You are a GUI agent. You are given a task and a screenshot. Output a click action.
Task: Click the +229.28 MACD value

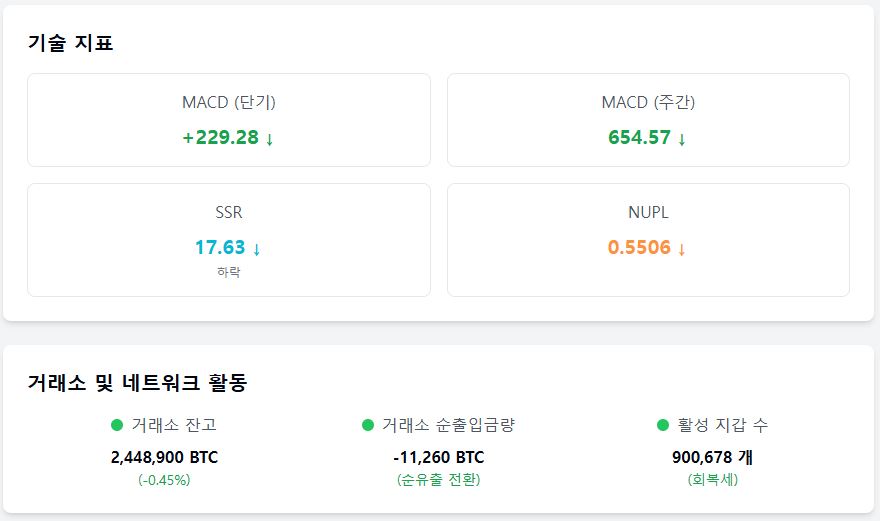tap(221, 138)
